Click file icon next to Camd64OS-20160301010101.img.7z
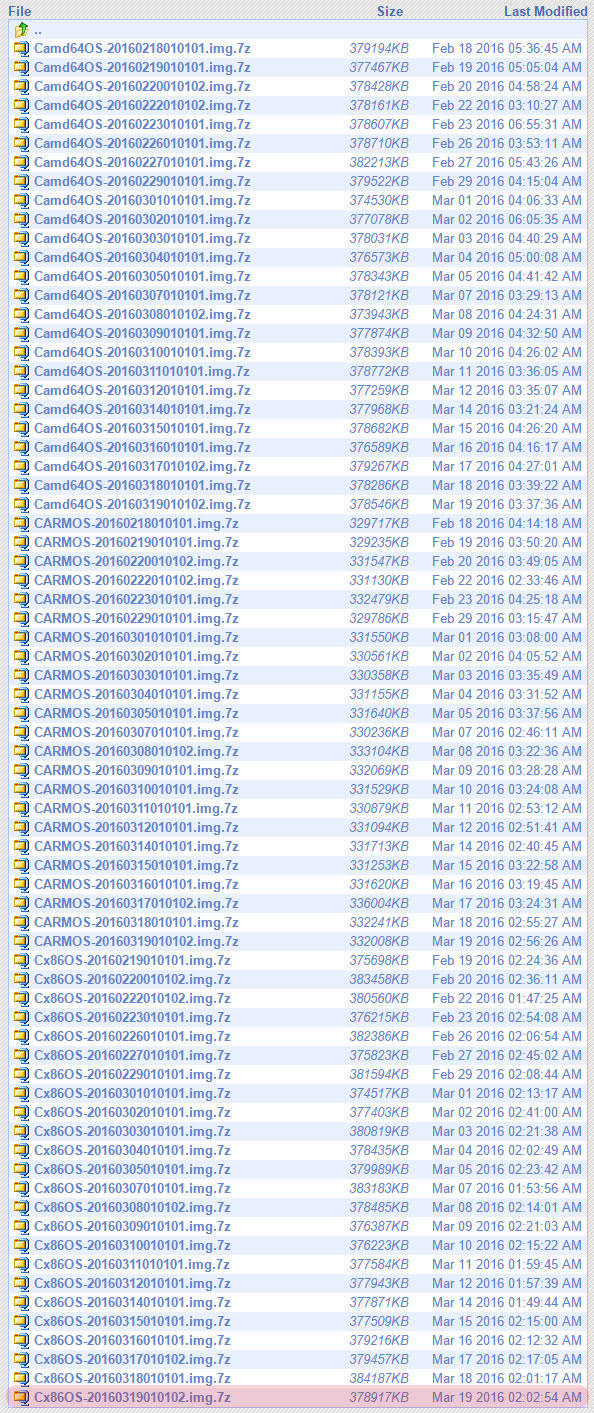 click(21, 200)
